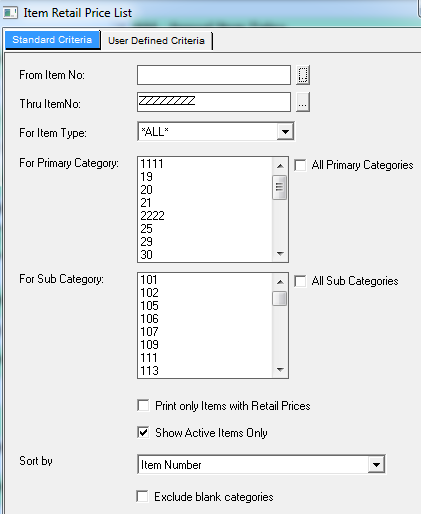Expand the For Item Type dropdown
Screen dimensions: 421x514
pos(285,132)
